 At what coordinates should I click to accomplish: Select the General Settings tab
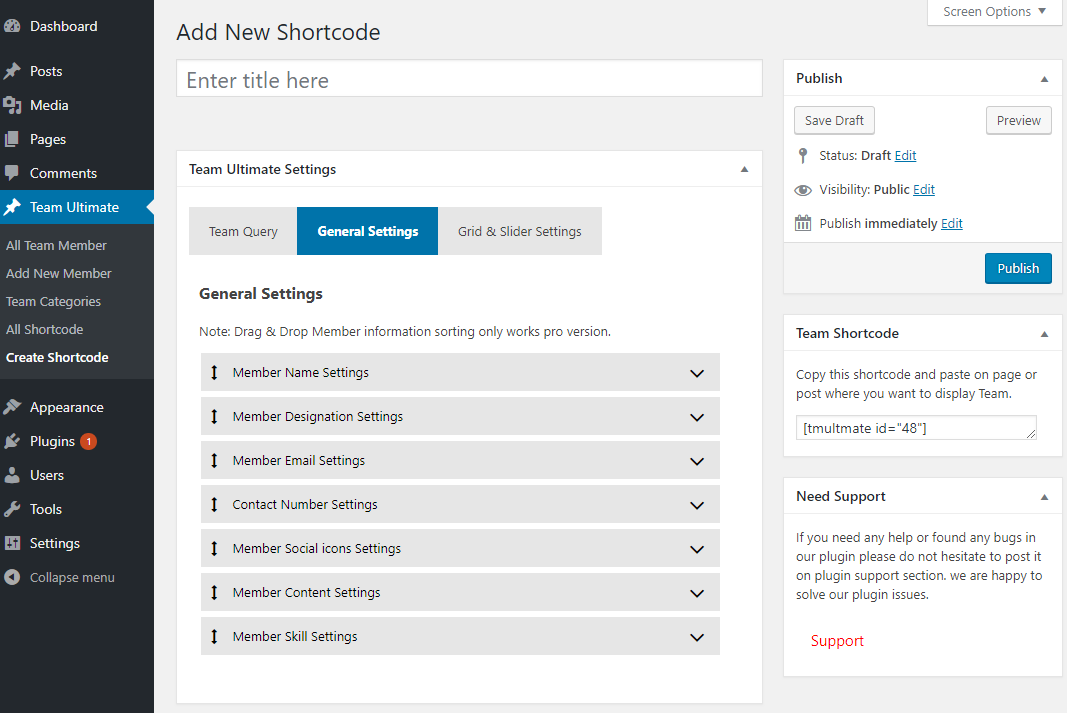pyautogui.click(x=367, y=231)
